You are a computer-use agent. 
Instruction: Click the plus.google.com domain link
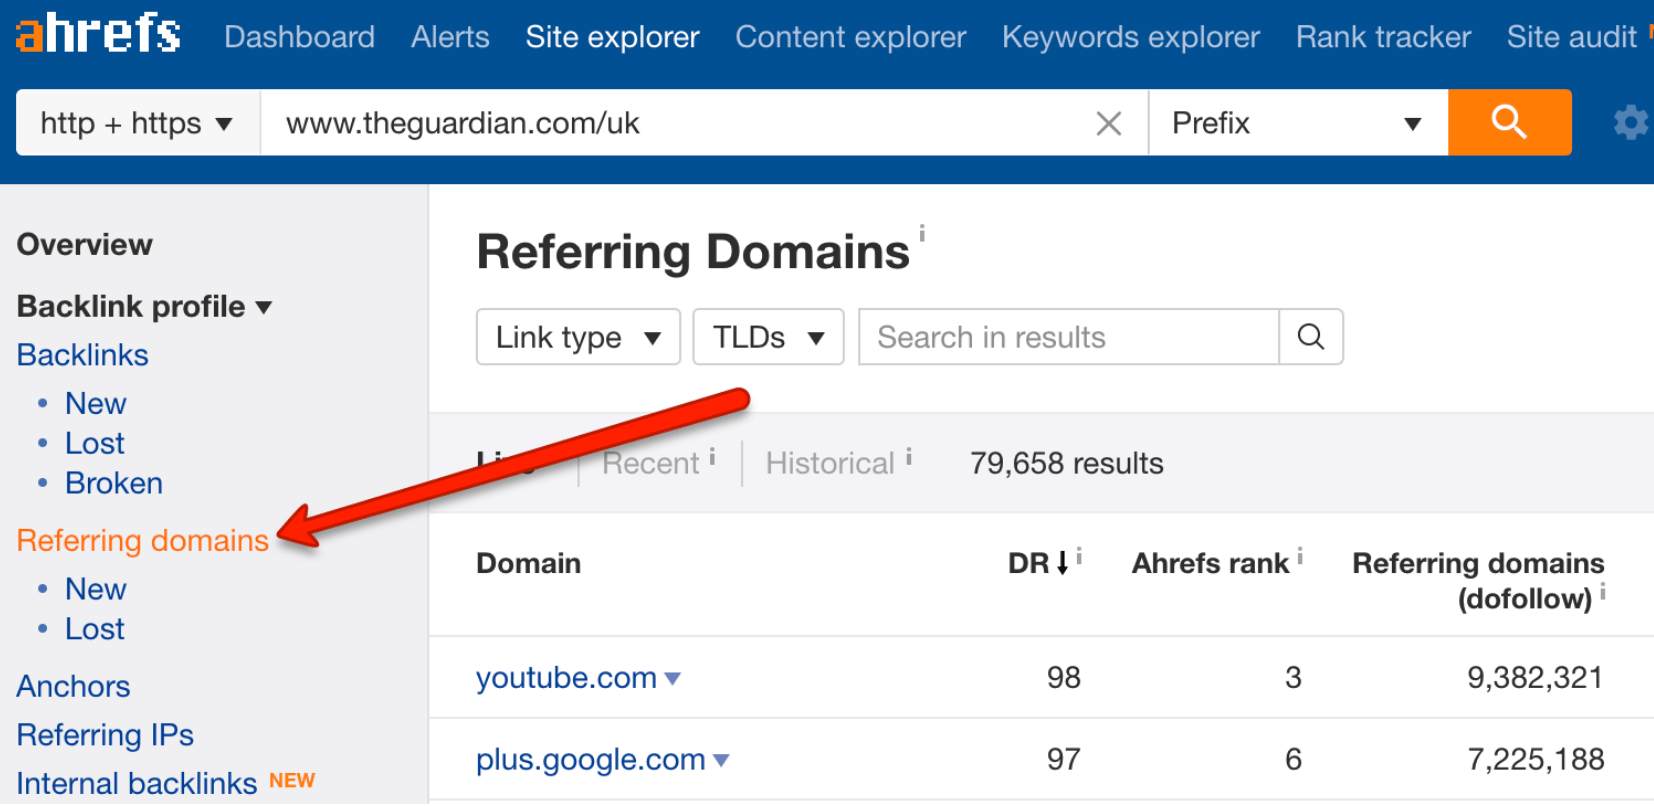(590, 760)
